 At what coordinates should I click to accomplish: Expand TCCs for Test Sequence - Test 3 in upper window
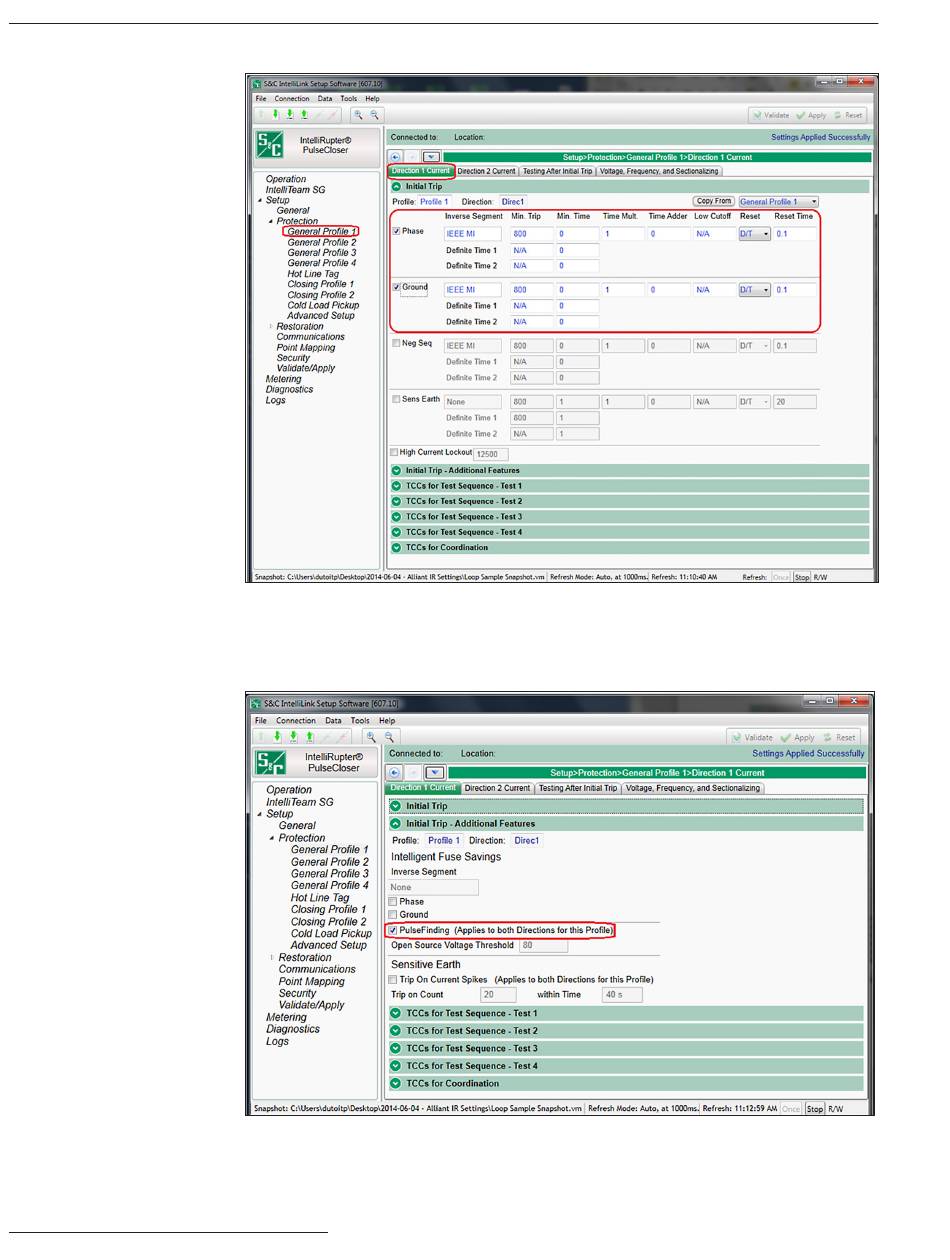click(x=397, y=517)
